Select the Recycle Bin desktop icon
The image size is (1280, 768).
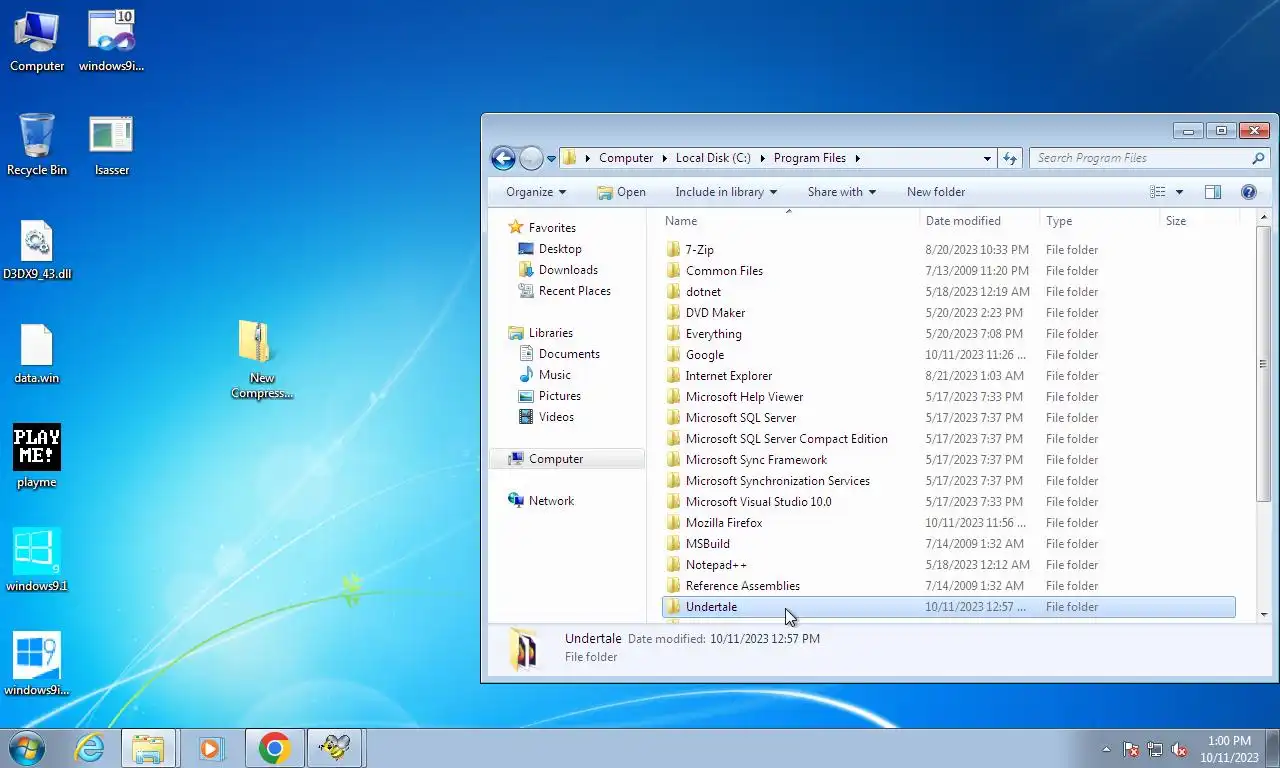click(37, 145)
